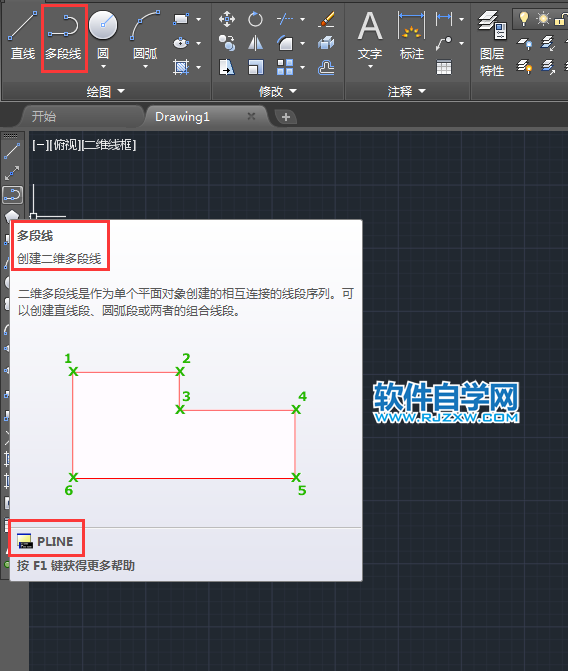Select the 直线 line tool in the ribbon
568x671 pixels.
(x=23, y=36)
